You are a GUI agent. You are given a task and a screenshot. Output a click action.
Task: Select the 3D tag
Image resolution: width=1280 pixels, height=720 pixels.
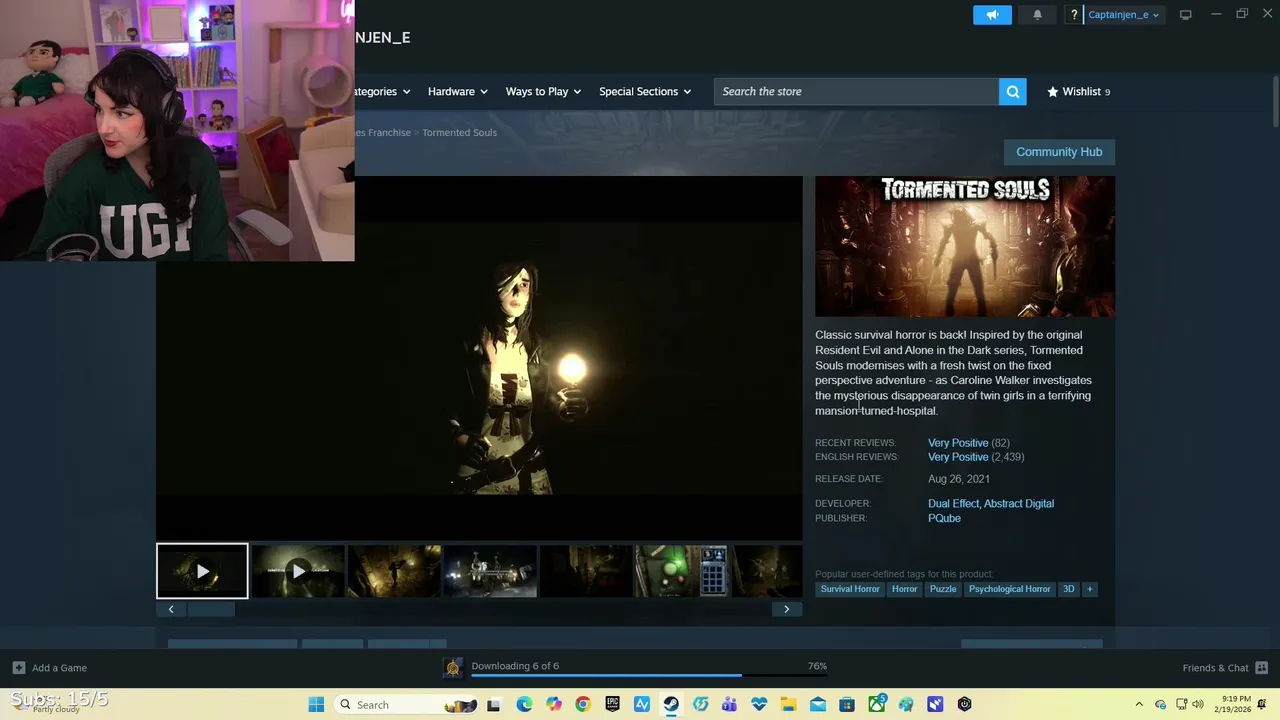pyautogui.click(x=1068, y=589)
